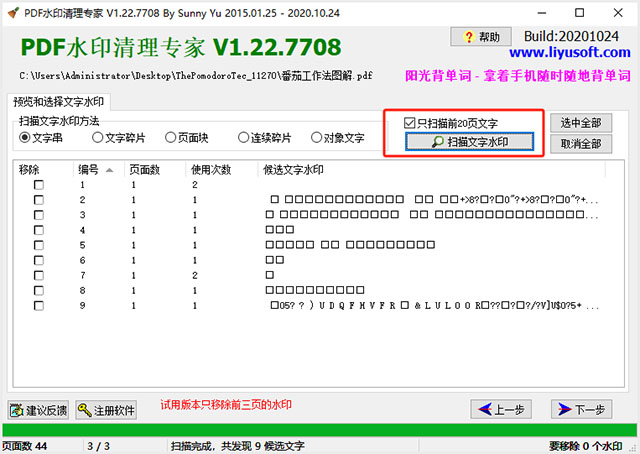Switch to 预览和选择文字水印 tab
Screen dimensions: 640x454
pyautogui.click(x=58, y=102)
